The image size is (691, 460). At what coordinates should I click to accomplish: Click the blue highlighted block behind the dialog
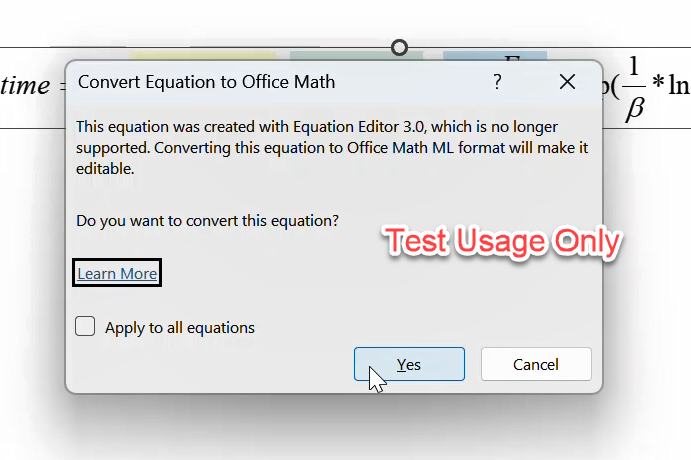pos(495,56)
